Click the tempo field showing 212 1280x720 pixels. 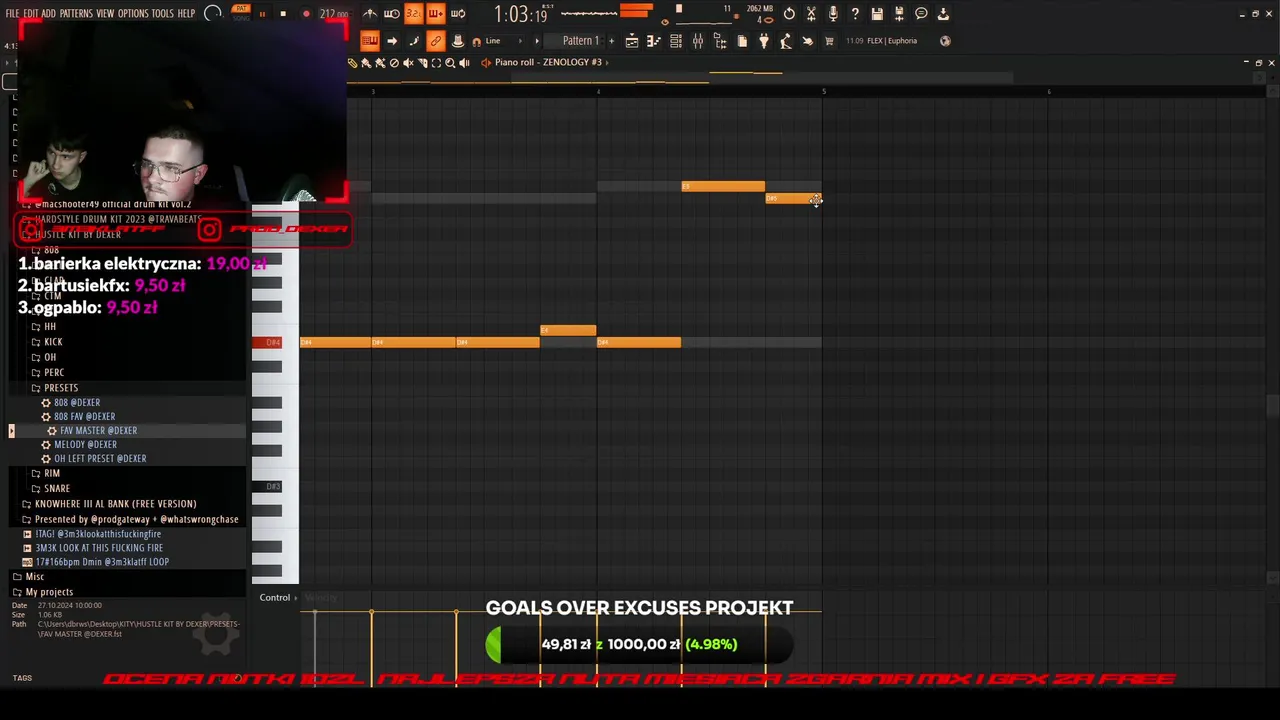pos(334,15)
